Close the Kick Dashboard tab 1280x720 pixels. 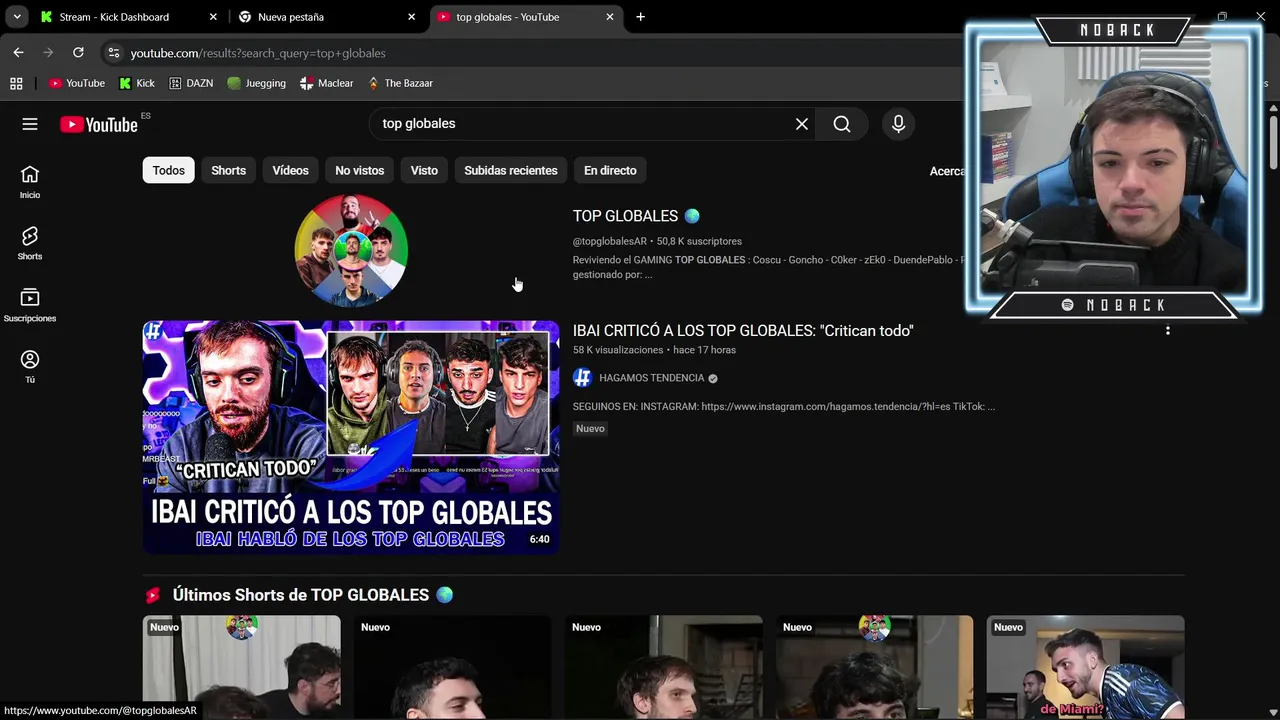[213, 17]
